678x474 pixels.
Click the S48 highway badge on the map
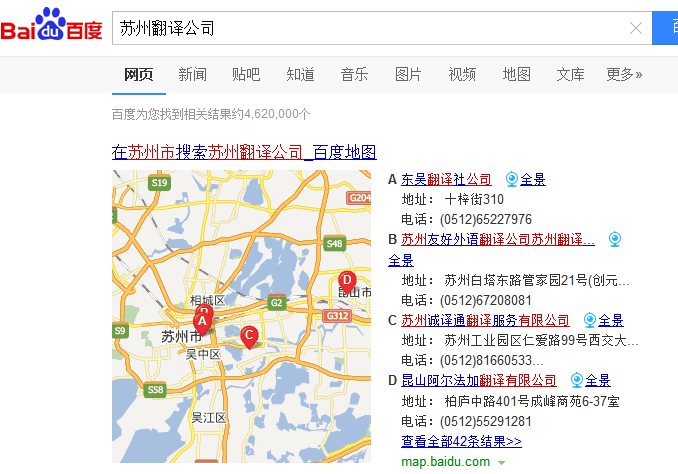(334, 244)
